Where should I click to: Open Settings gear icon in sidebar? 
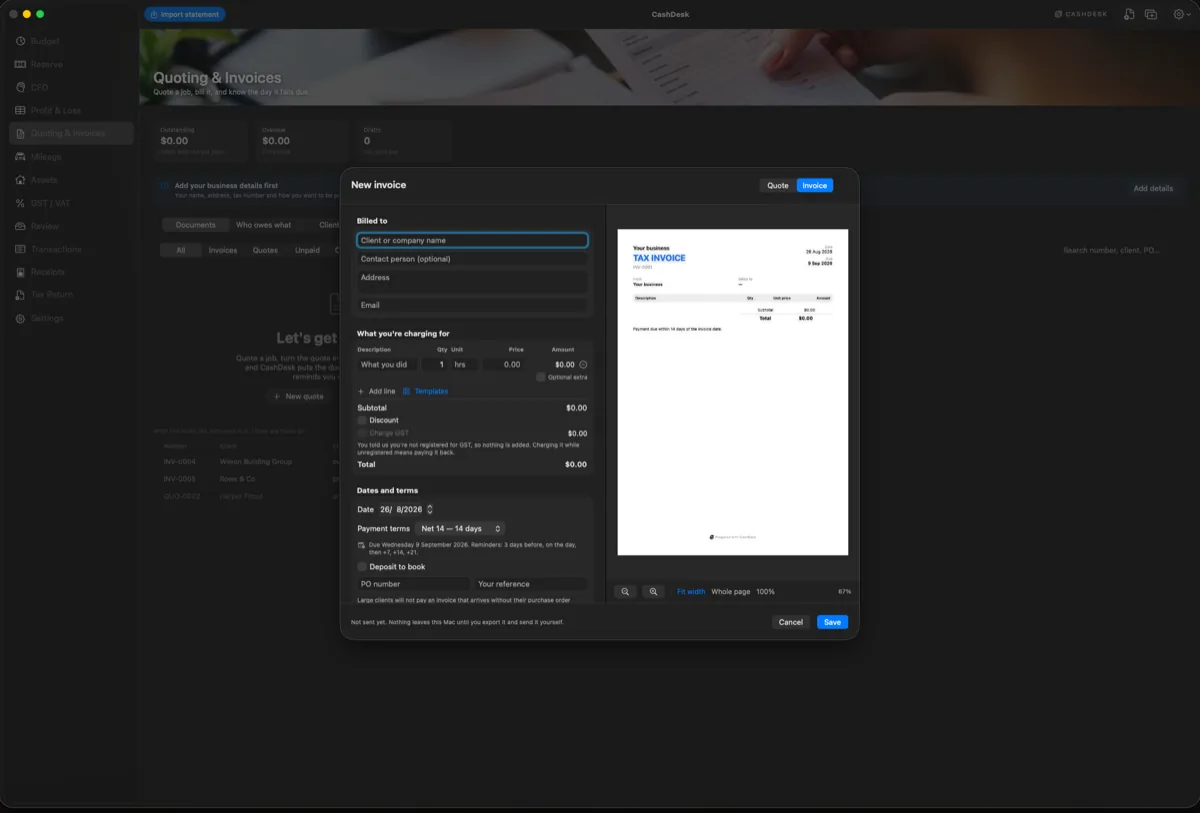[x=20, y=318]
